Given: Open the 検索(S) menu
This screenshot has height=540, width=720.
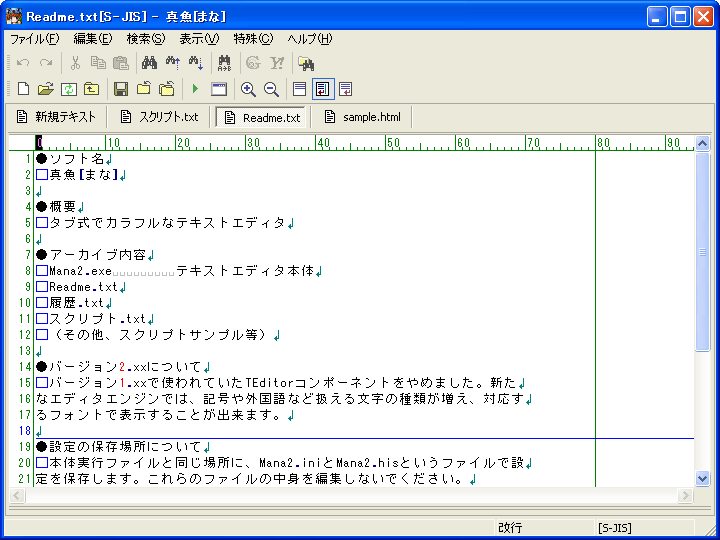Looking at the screenshot, I should coord(146,39).
